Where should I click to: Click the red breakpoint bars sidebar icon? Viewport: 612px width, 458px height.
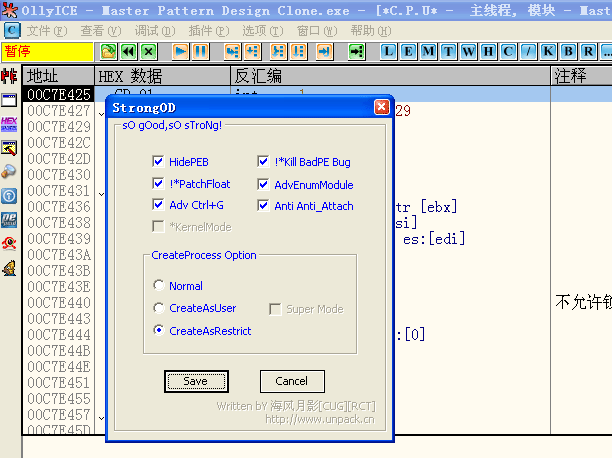(x=9, y=76)
